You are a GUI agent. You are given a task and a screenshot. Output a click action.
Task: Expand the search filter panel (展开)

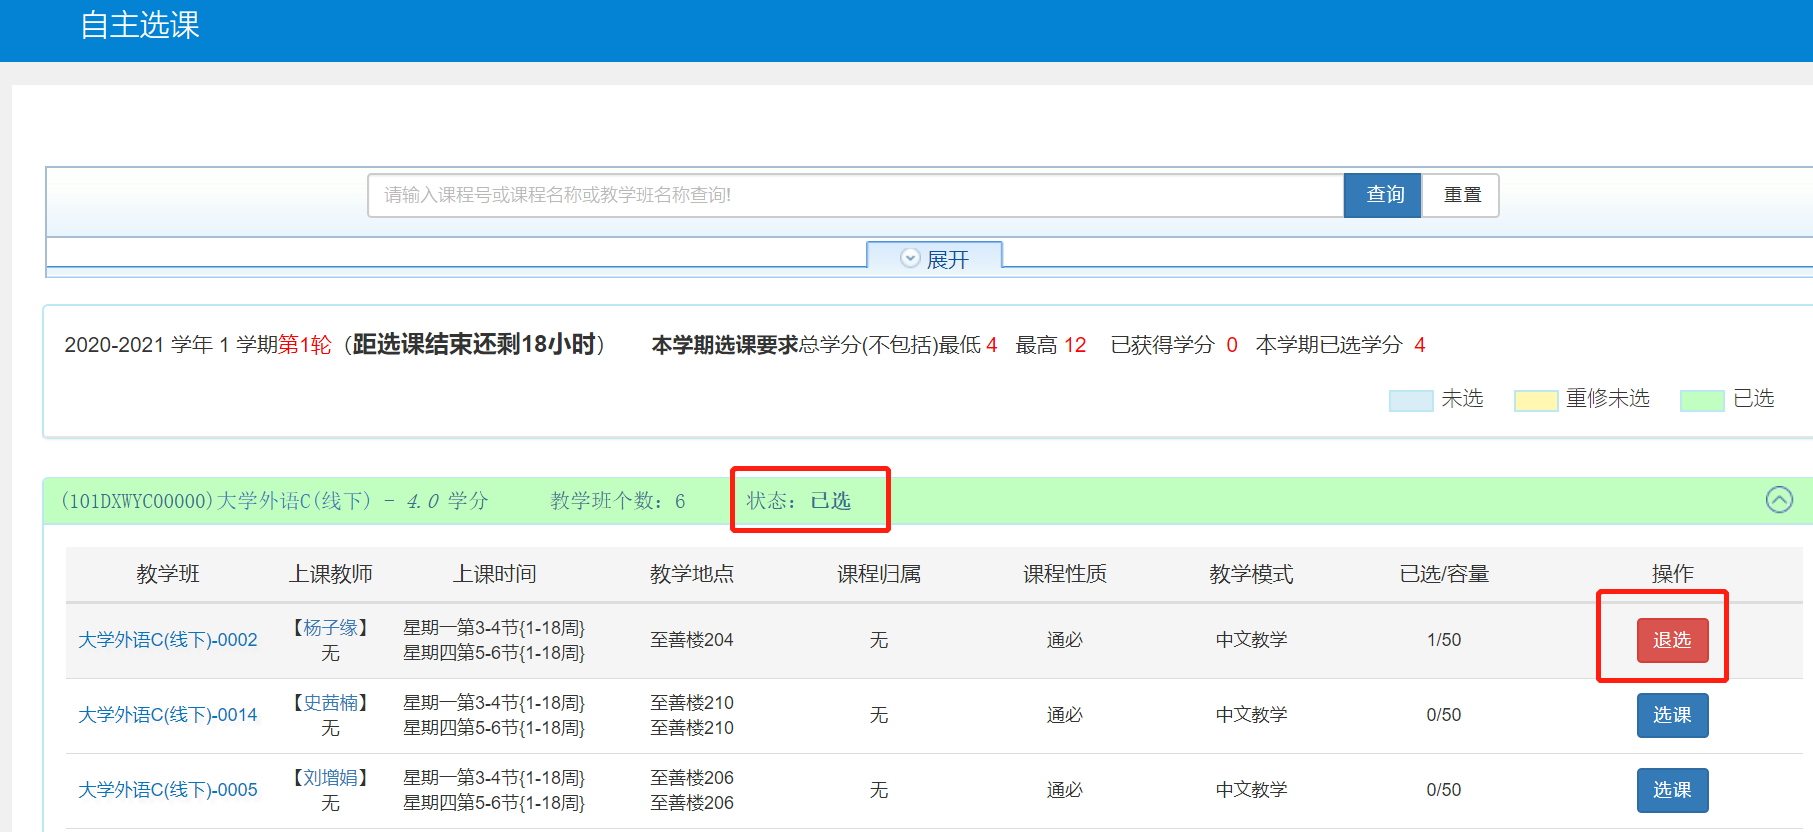(935, 259)
